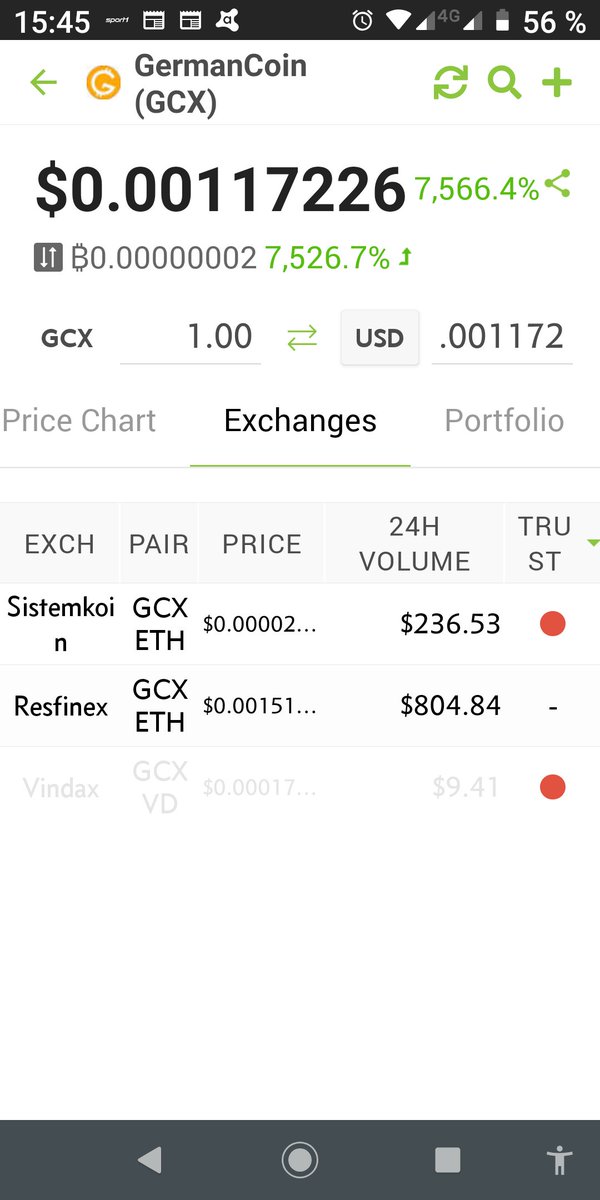Screen dimensions: 600x1200
Task: Tap red trust dot for Vindax
Action: 552,788
